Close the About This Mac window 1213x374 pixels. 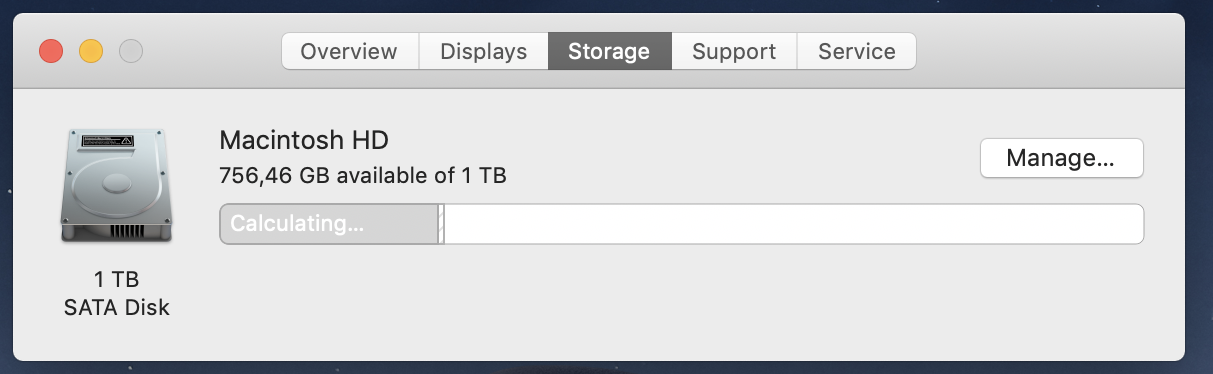[51, 51]
